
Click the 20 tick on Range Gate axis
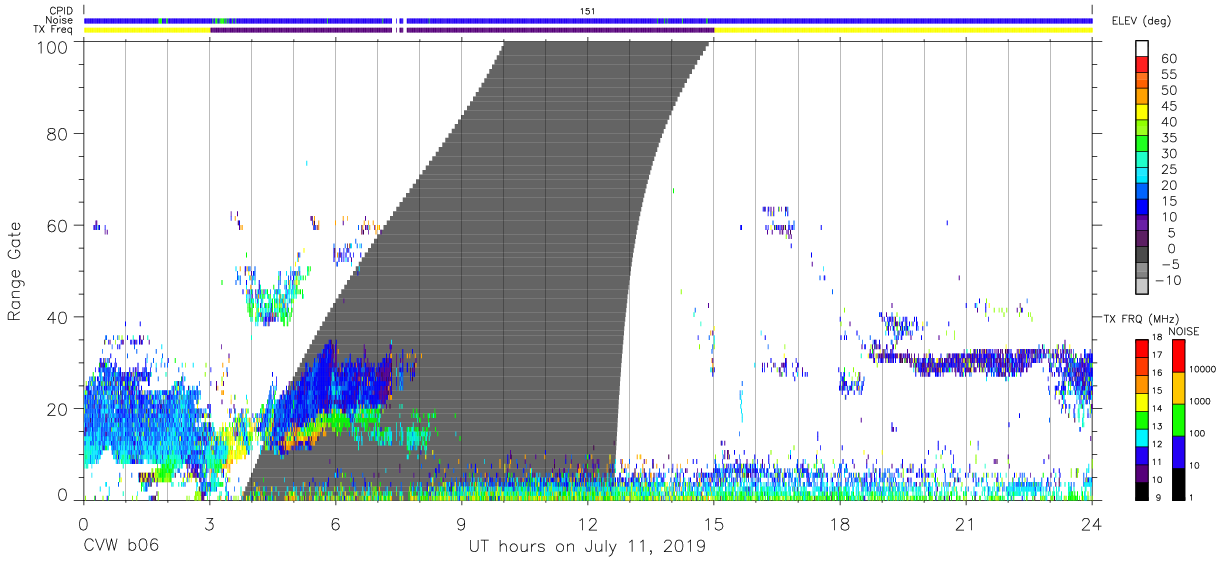coord(58,409)
